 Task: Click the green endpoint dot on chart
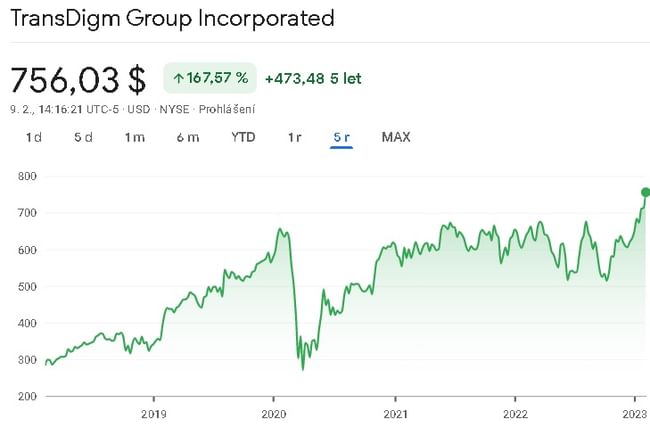point(645,192)
